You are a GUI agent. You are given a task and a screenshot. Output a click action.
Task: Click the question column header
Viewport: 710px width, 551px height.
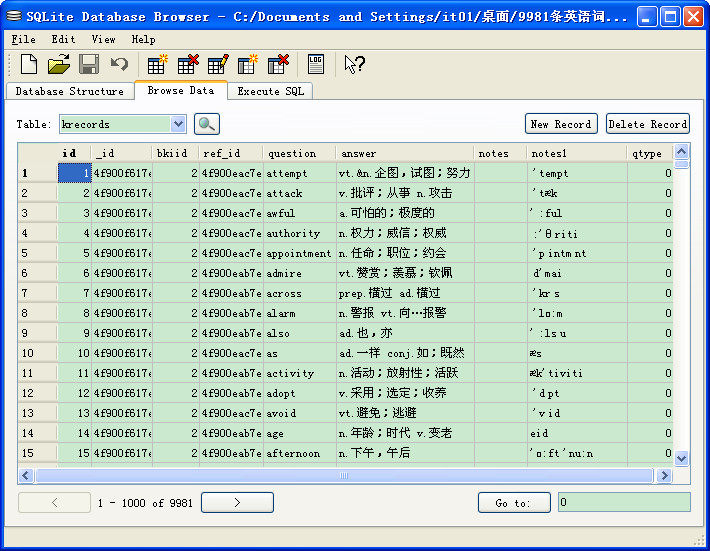pos(299,153)
